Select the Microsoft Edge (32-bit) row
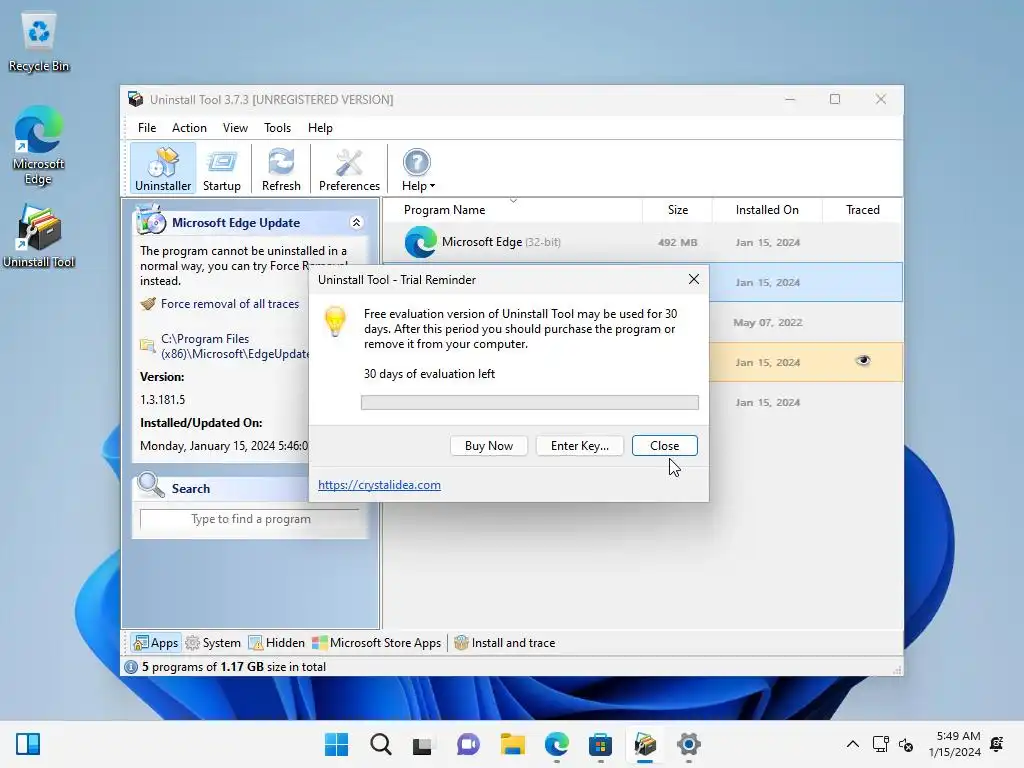The image size is (1024, 768). (x=643, y=242)
